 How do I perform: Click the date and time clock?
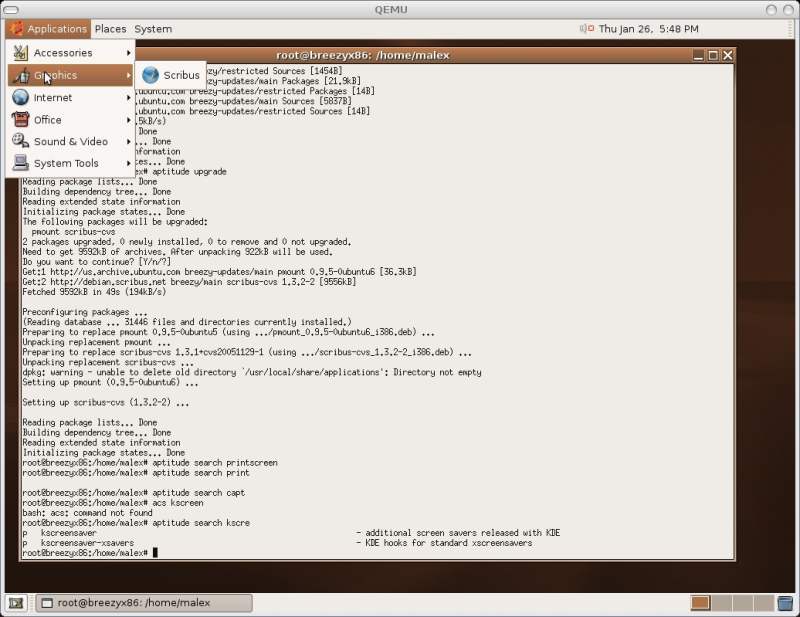pos(648,29)
